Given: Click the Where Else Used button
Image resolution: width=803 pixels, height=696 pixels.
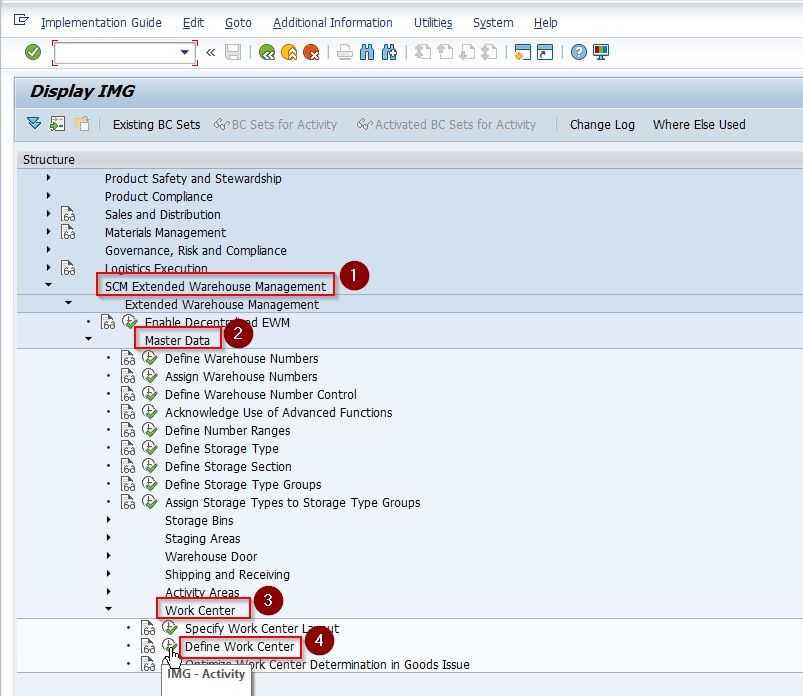Looking at the screenshot, I should (x=699, y=124).
